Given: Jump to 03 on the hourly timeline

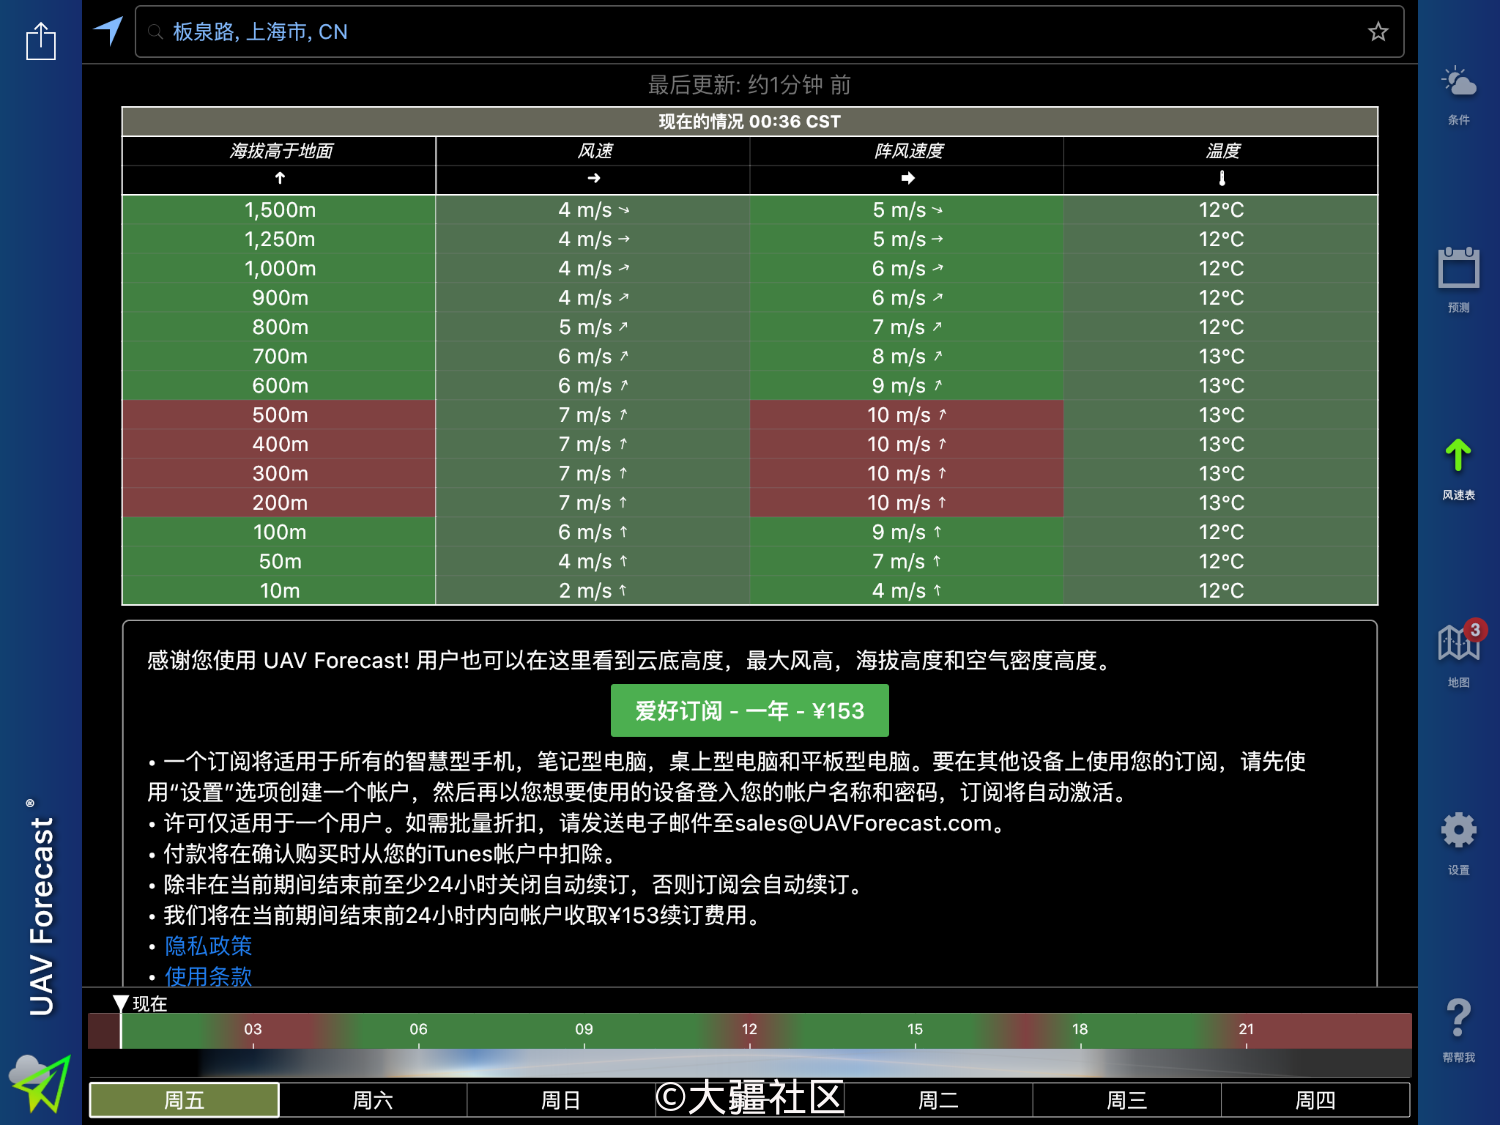Looking at the screenshot, I should [253, 1029].
